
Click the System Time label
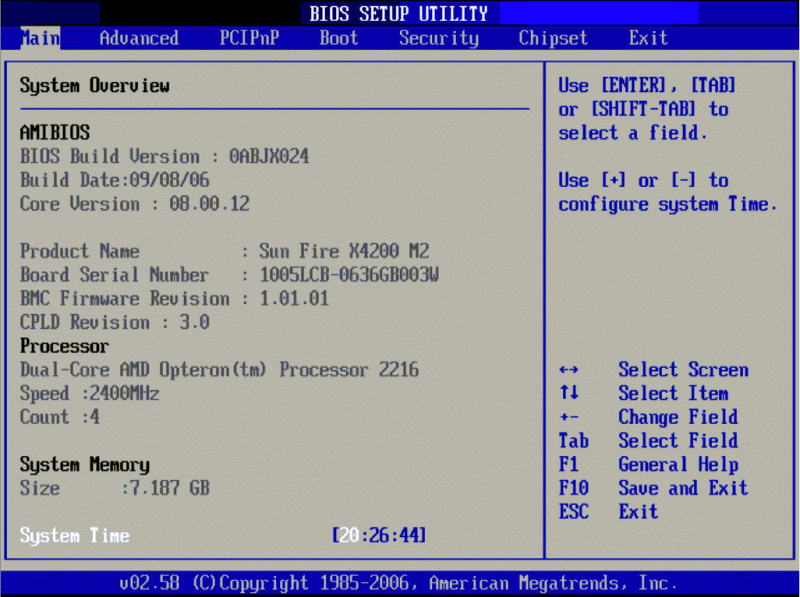coord(74,536)
